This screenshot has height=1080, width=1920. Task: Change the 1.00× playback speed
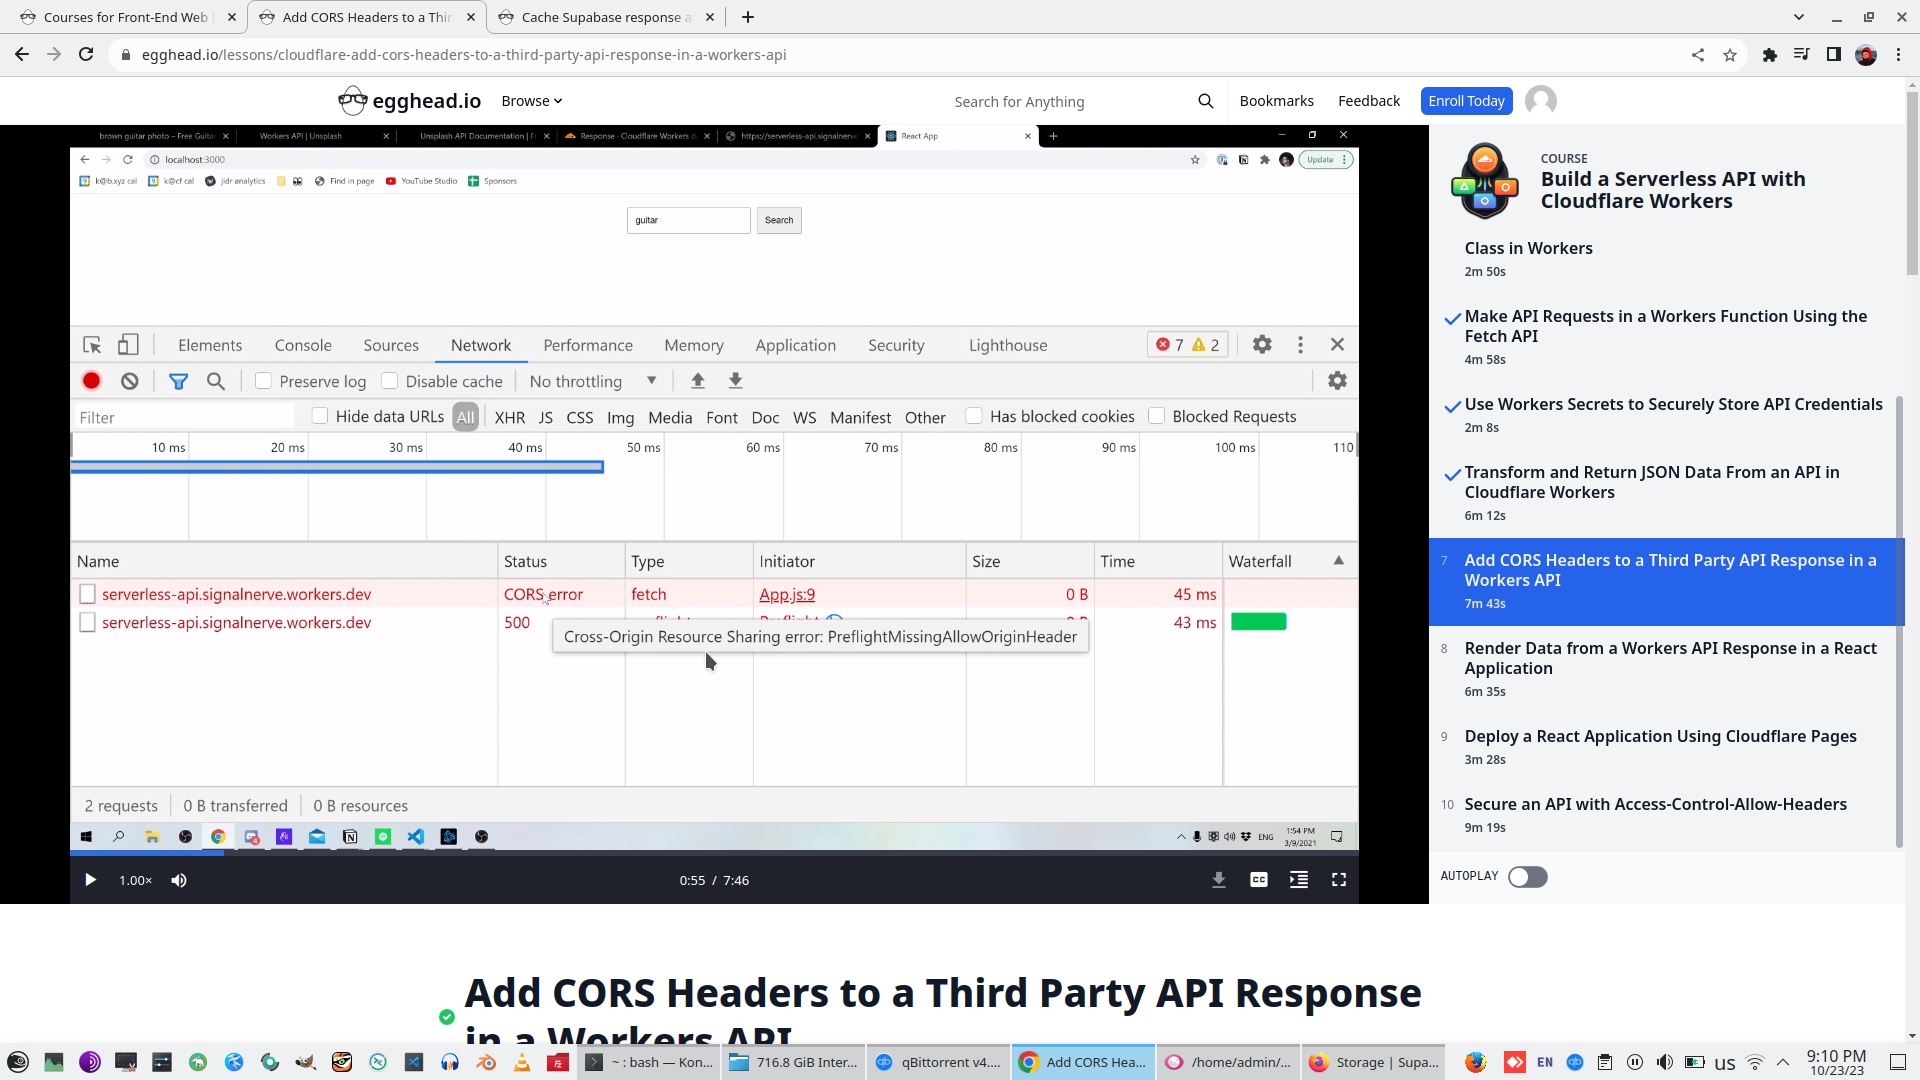click(135, 880)
